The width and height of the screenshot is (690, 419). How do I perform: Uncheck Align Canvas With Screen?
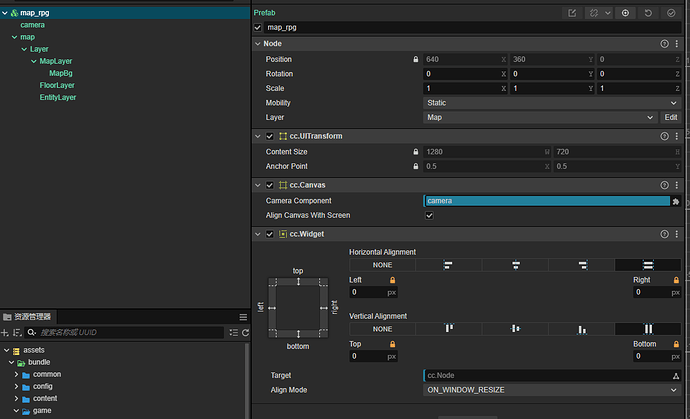pos(429,215)
